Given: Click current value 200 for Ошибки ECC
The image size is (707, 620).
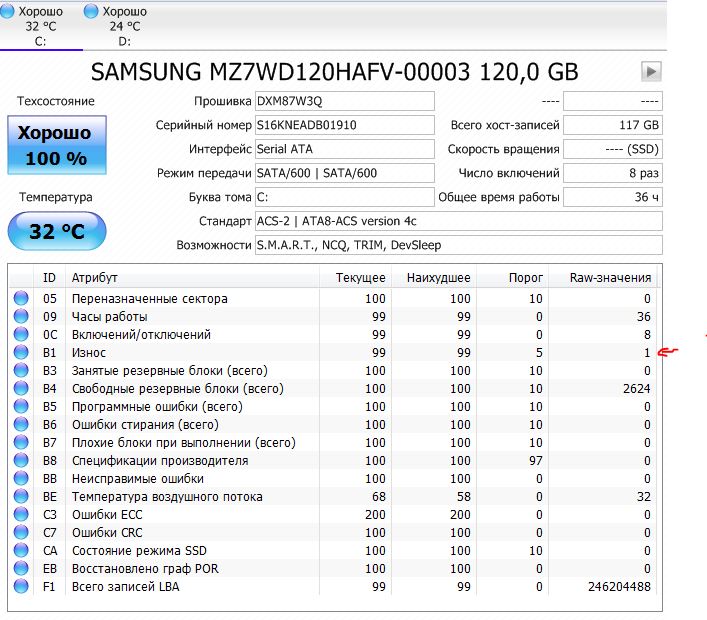Looking at the screenshot, I should (375, 515).
